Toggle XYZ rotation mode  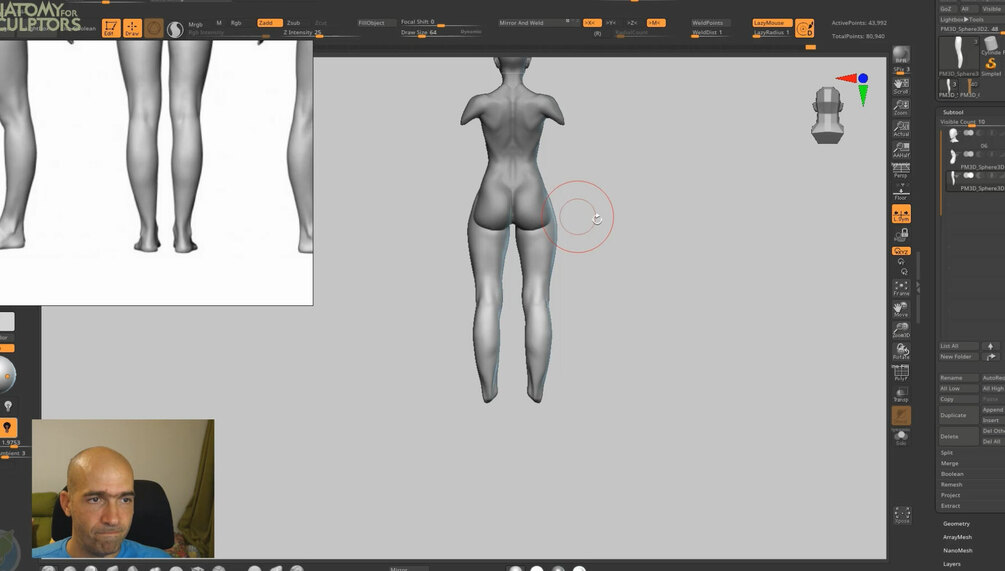pyautogui.click(x=901, y=251)
